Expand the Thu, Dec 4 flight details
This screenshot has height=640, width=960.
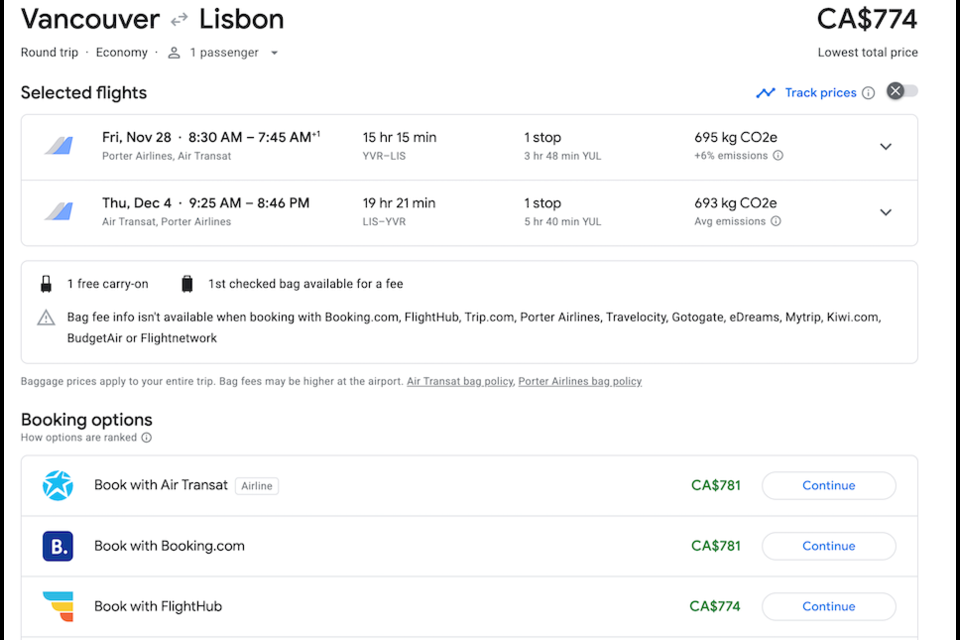885,212
